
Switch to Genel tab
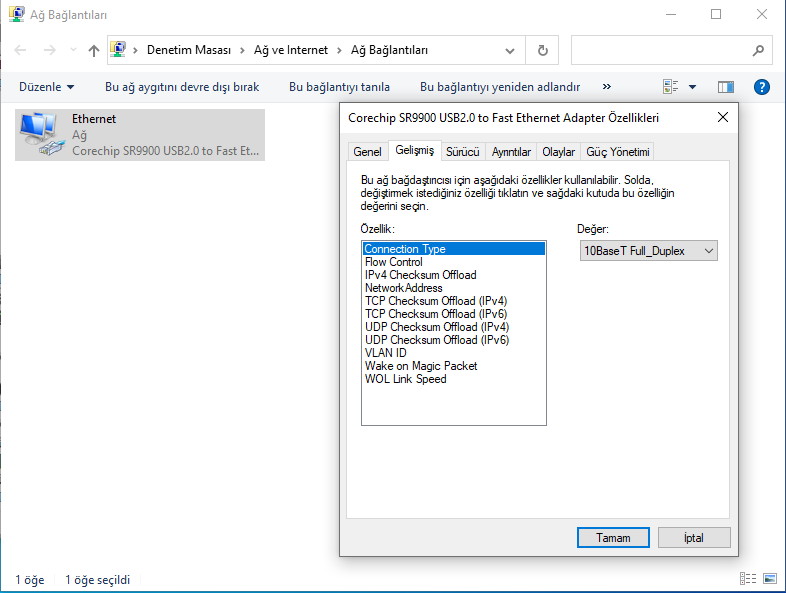click(367, 152)
